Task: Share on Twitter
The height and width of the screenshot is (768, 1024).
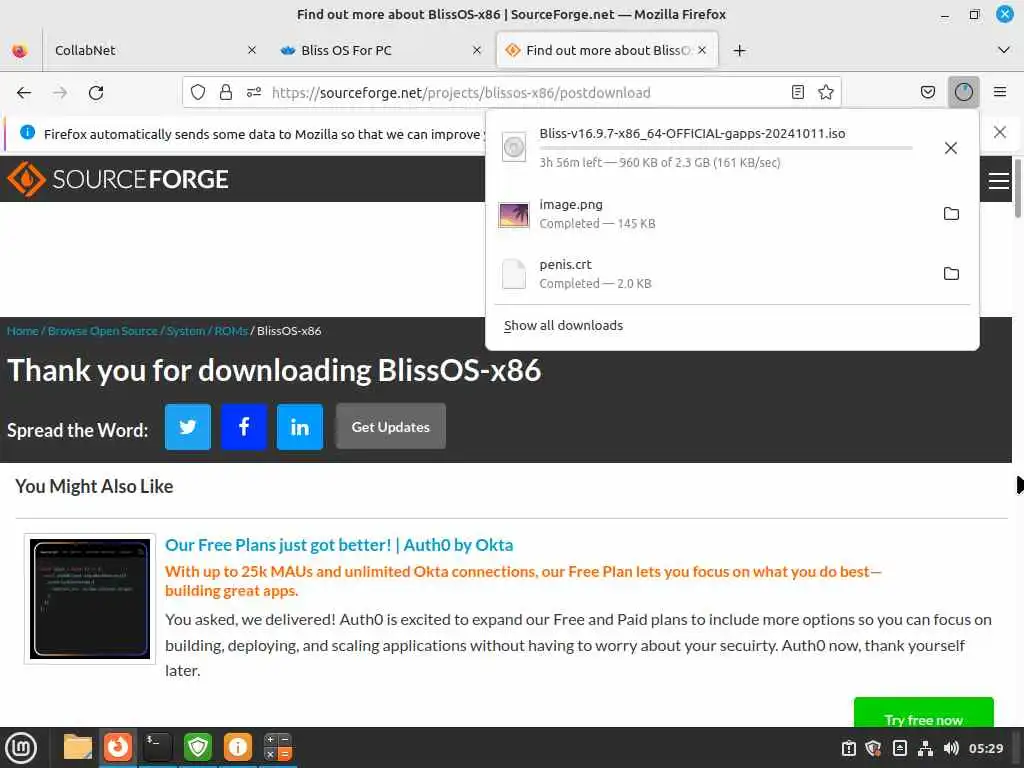Action: (187, 427)
